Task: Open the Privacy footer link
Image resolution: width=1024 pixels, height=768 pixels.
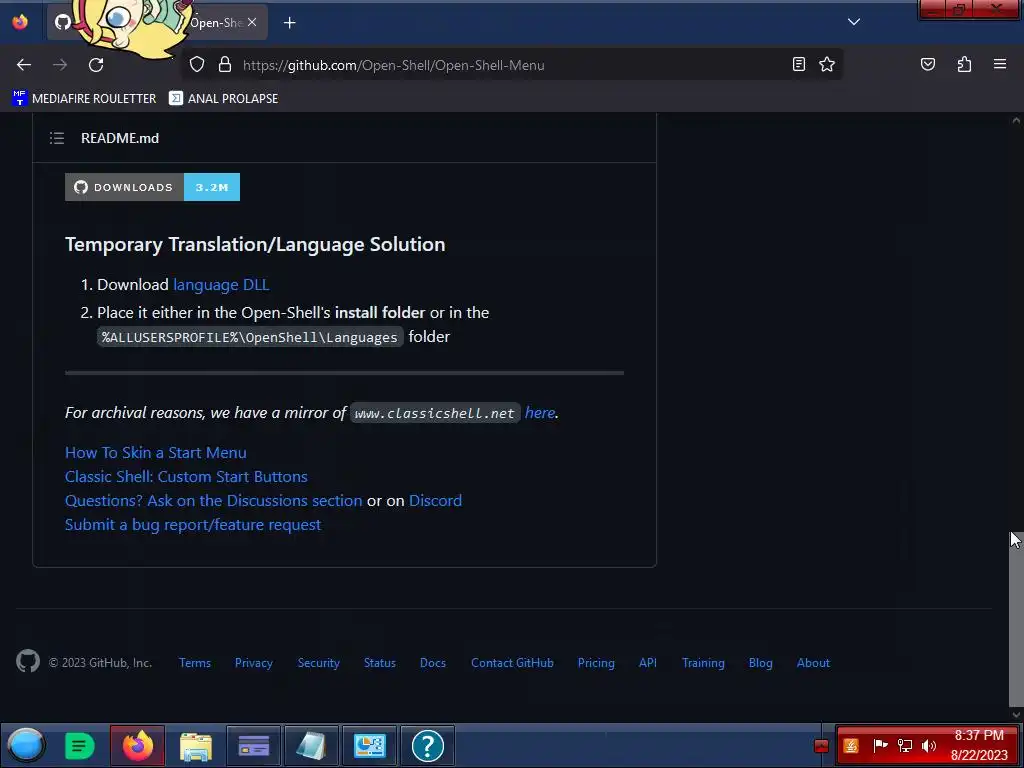Action: click(253, 663)
